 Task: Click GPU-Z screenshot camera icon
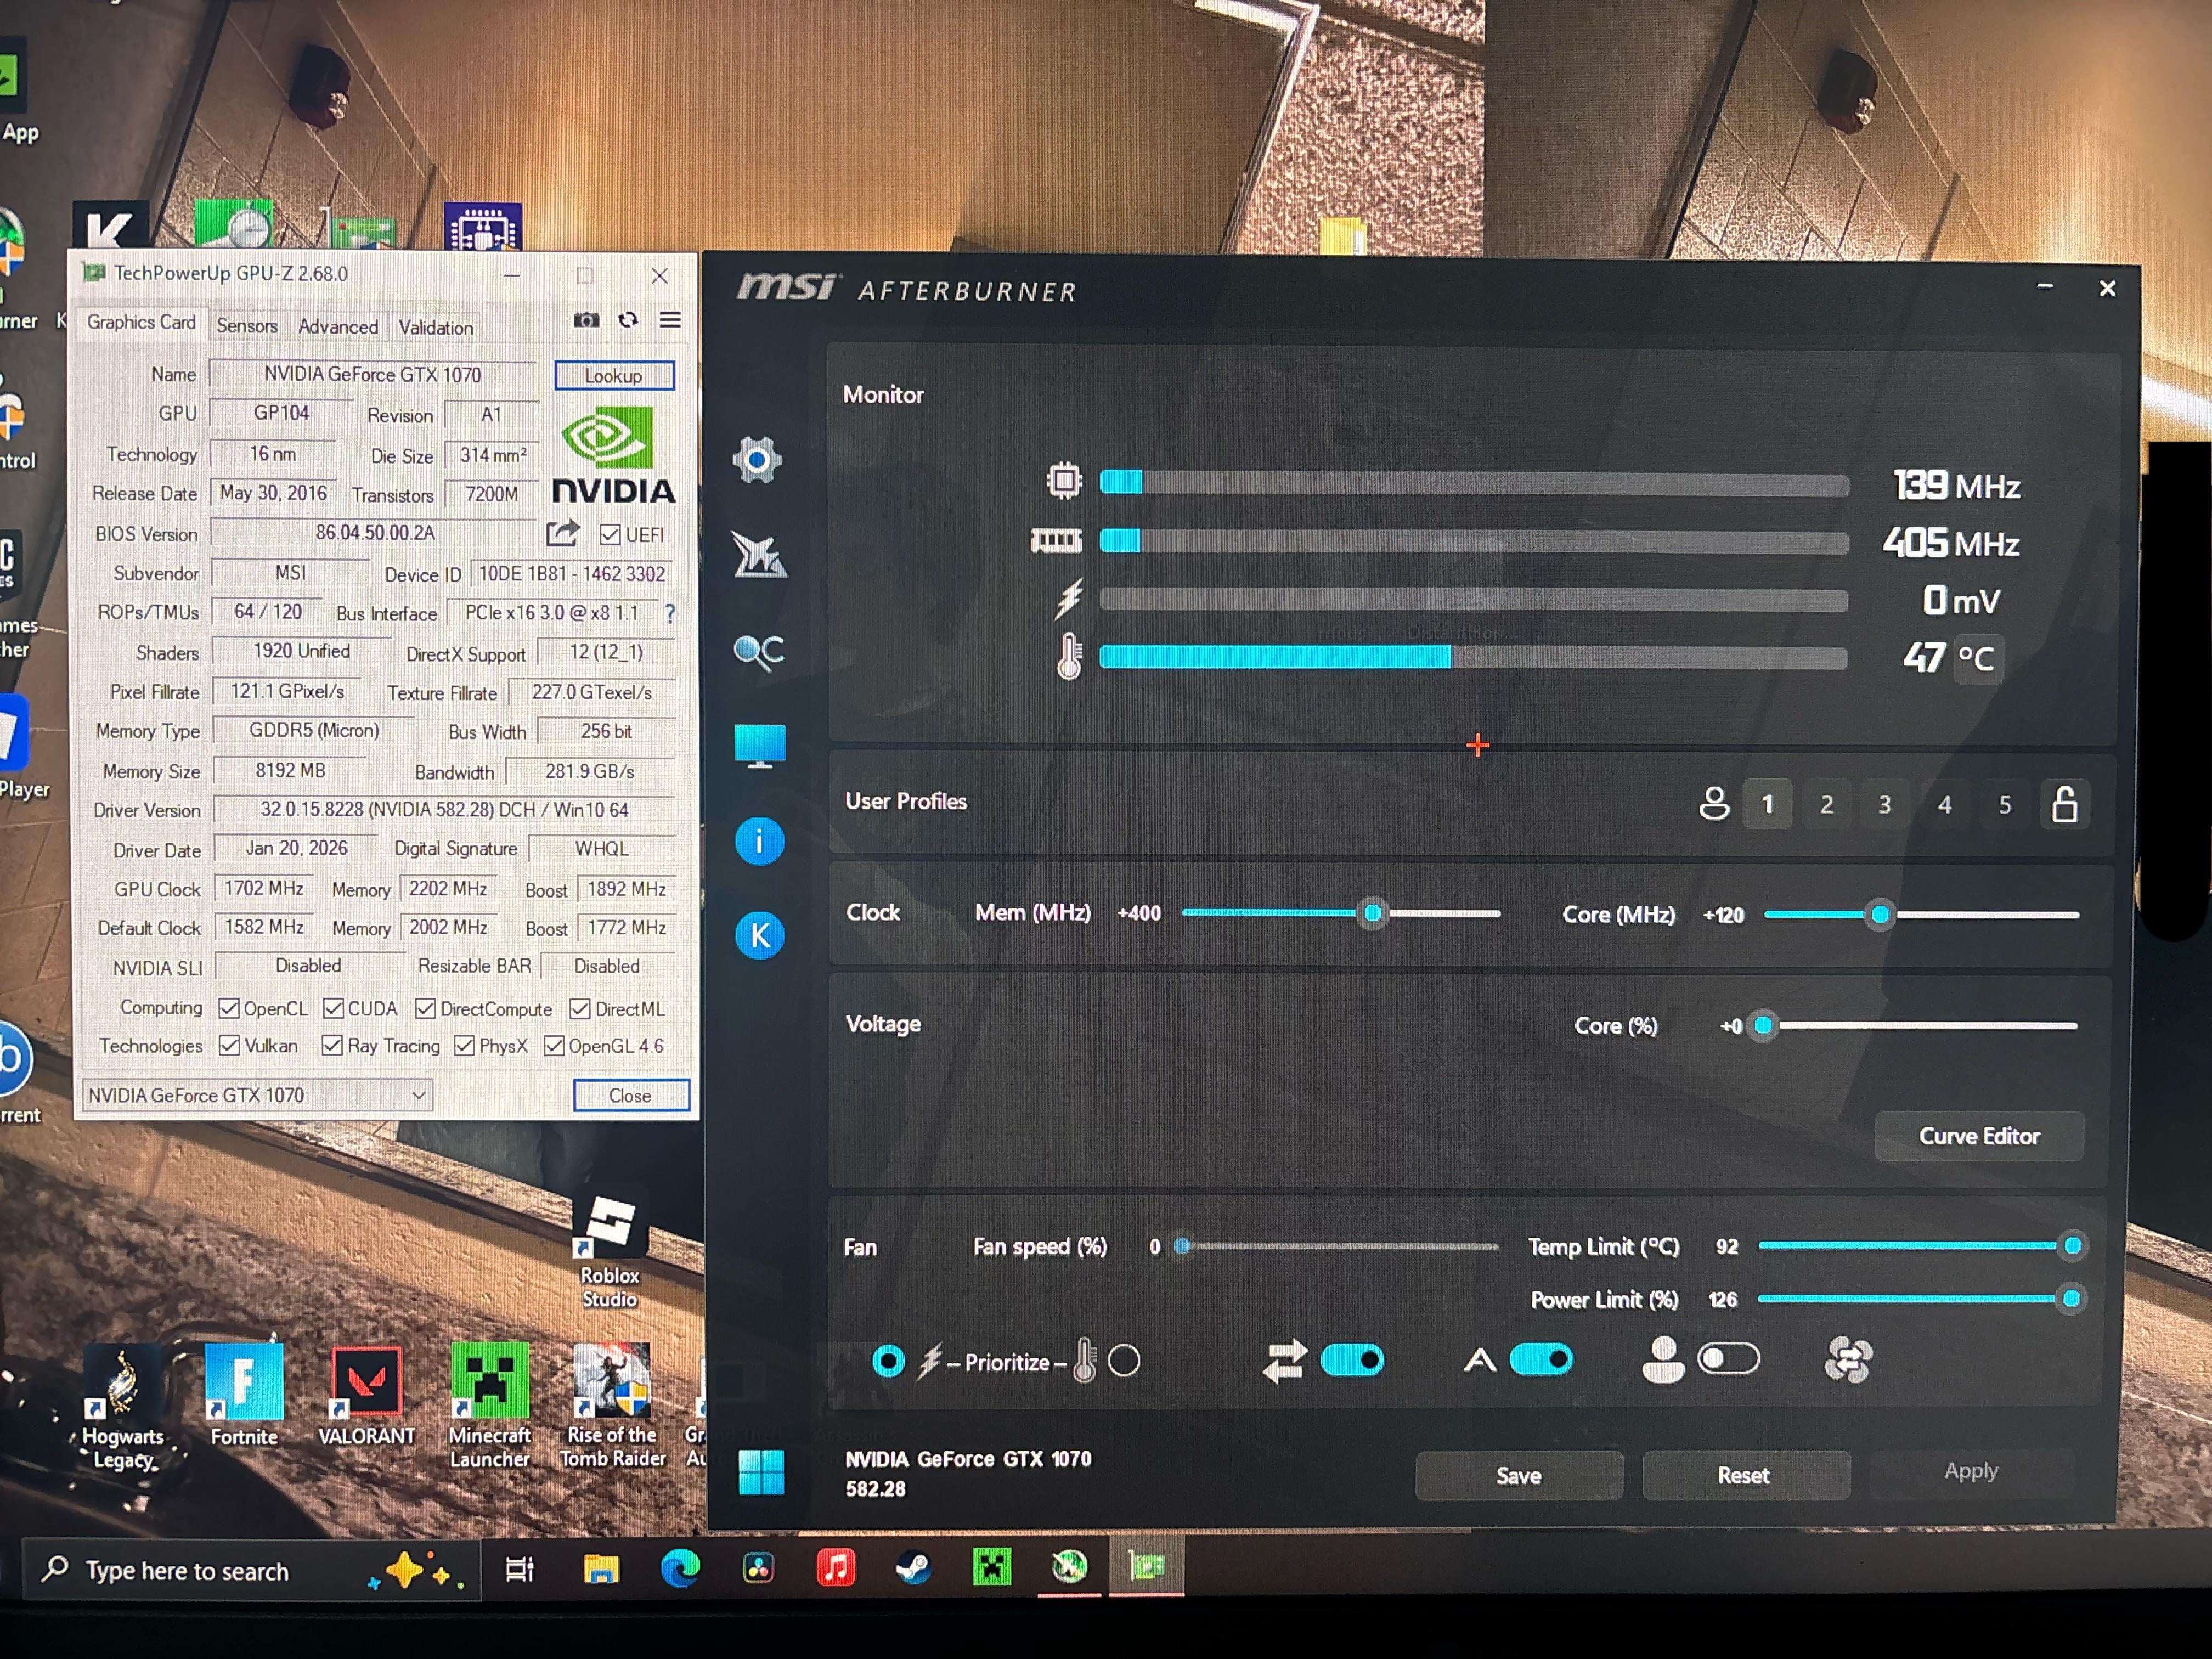pyautogui.click(x=587, y=320)
